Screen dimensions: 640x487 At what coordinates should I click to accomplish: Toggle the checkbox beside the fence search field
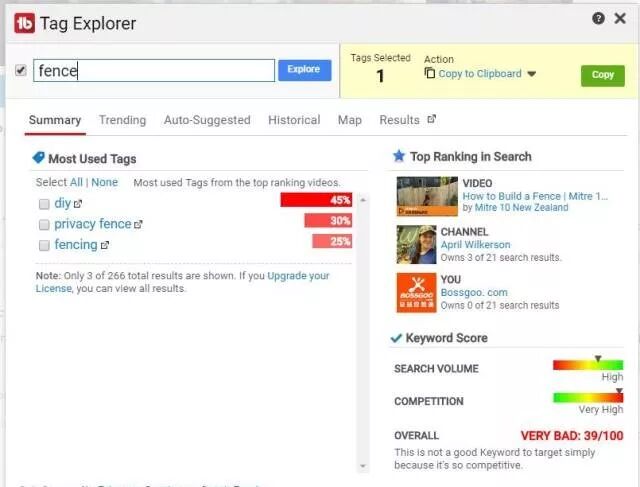20,70
